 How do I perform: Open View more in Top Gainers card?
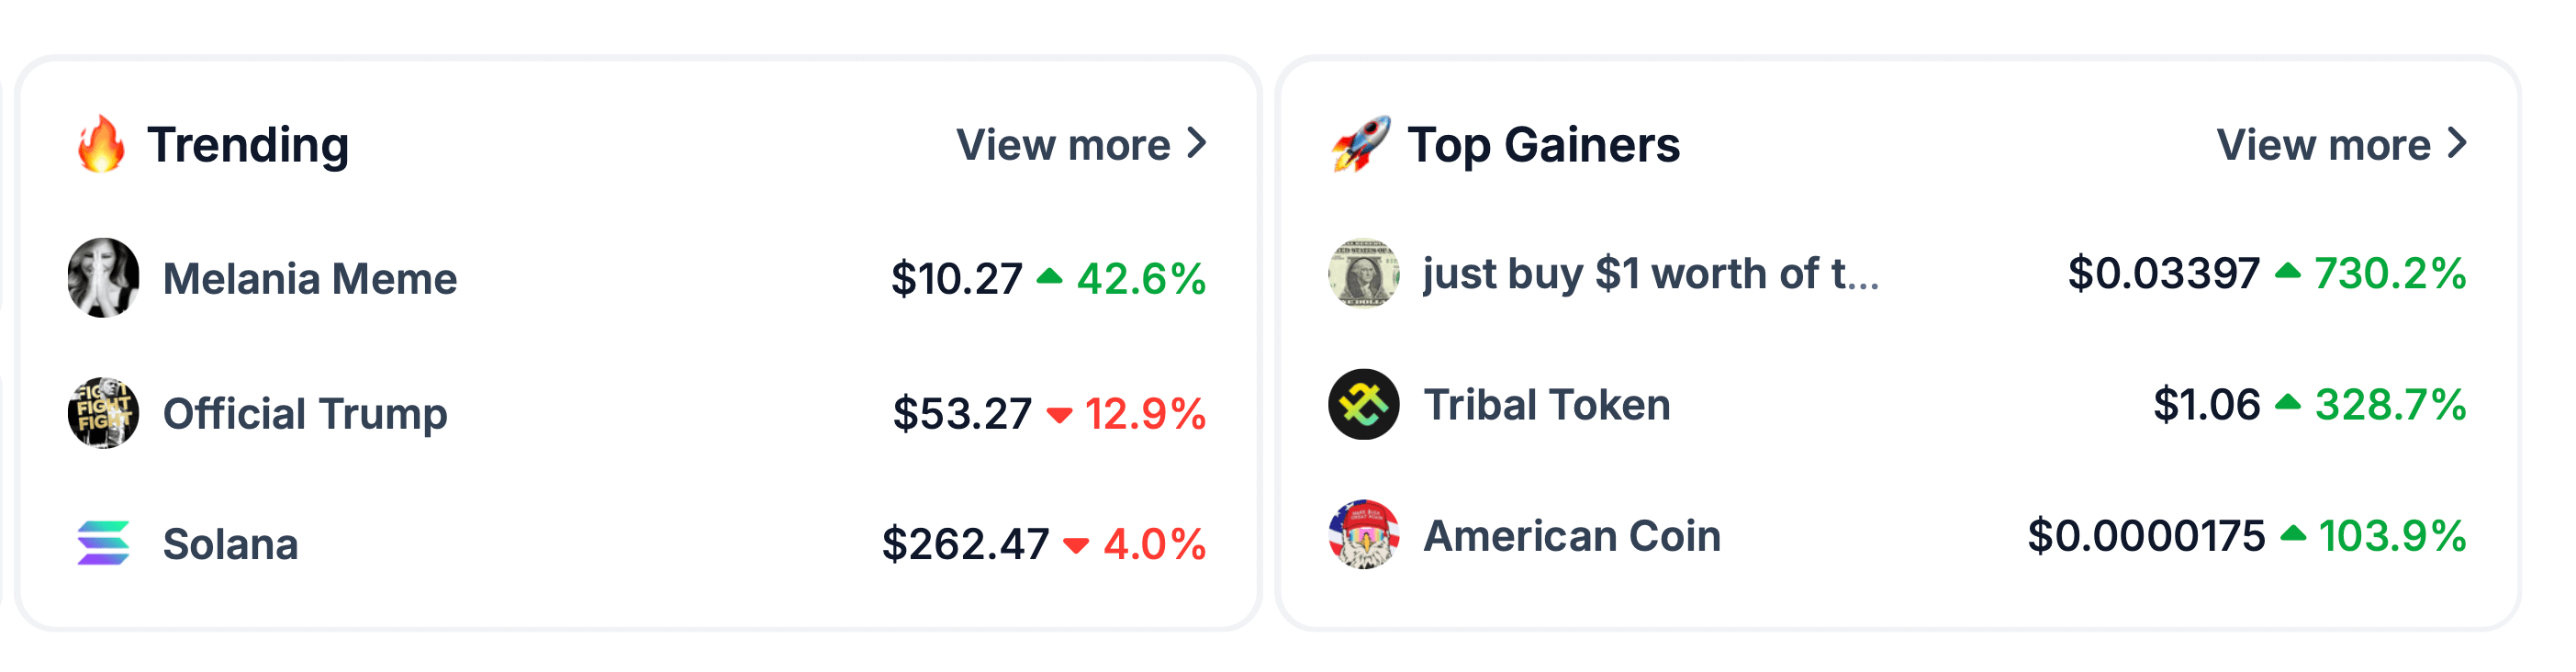pyautogui.click(x=2323, y=145)
